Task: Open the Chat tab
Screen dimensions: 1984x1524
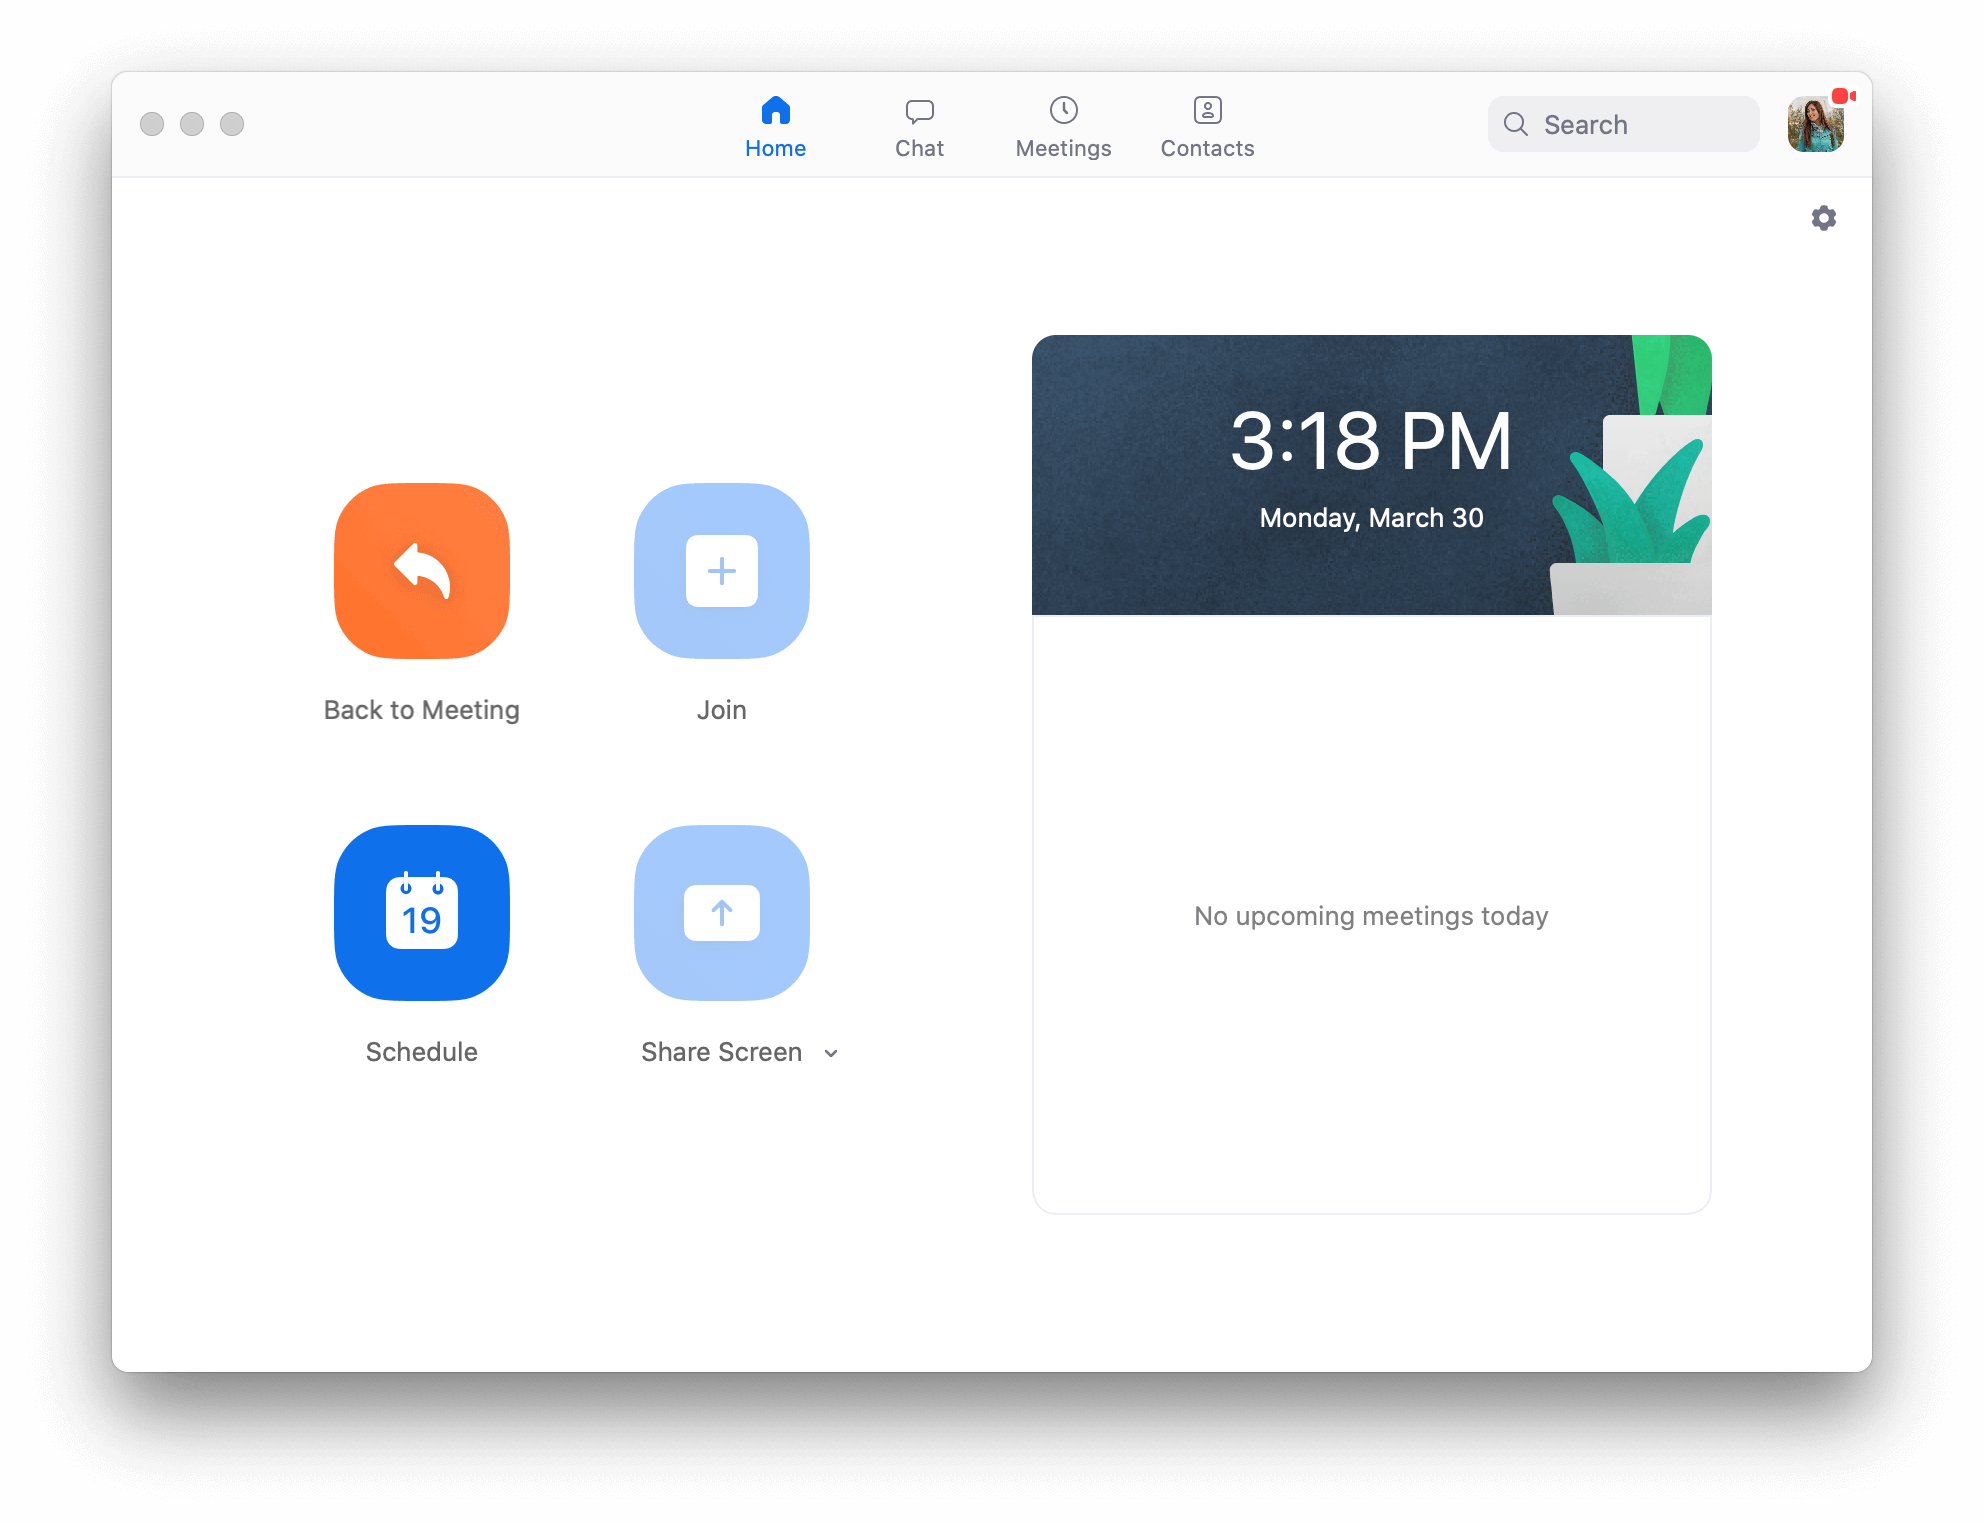Action: (918, 123)
